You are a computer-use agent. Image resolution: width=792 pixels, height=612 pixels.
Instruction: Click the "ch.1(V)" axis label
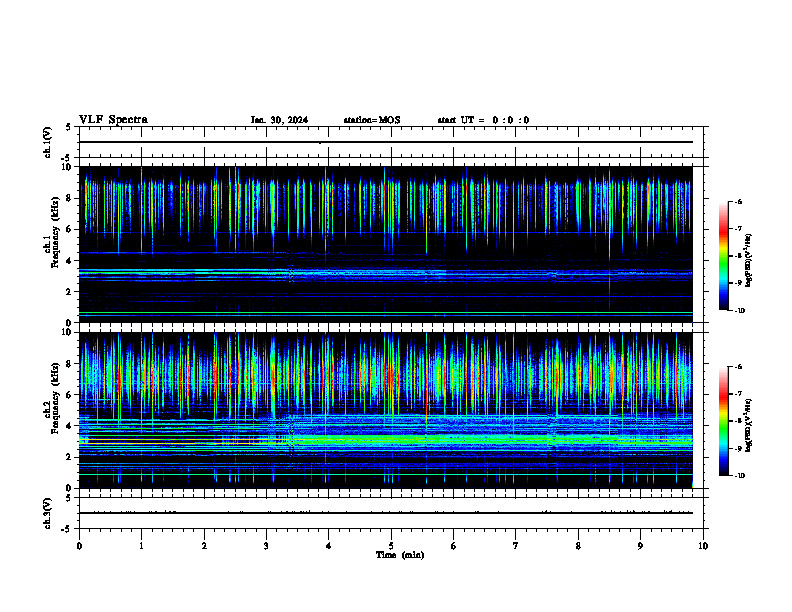47,142
